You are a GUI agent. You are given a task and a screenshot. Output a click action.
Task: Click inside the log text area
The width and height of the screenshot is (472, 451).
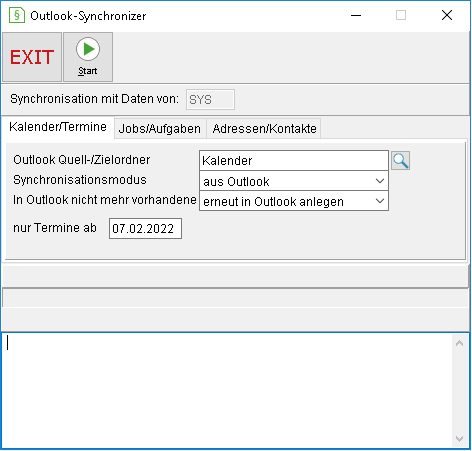[x=227, y=391]
